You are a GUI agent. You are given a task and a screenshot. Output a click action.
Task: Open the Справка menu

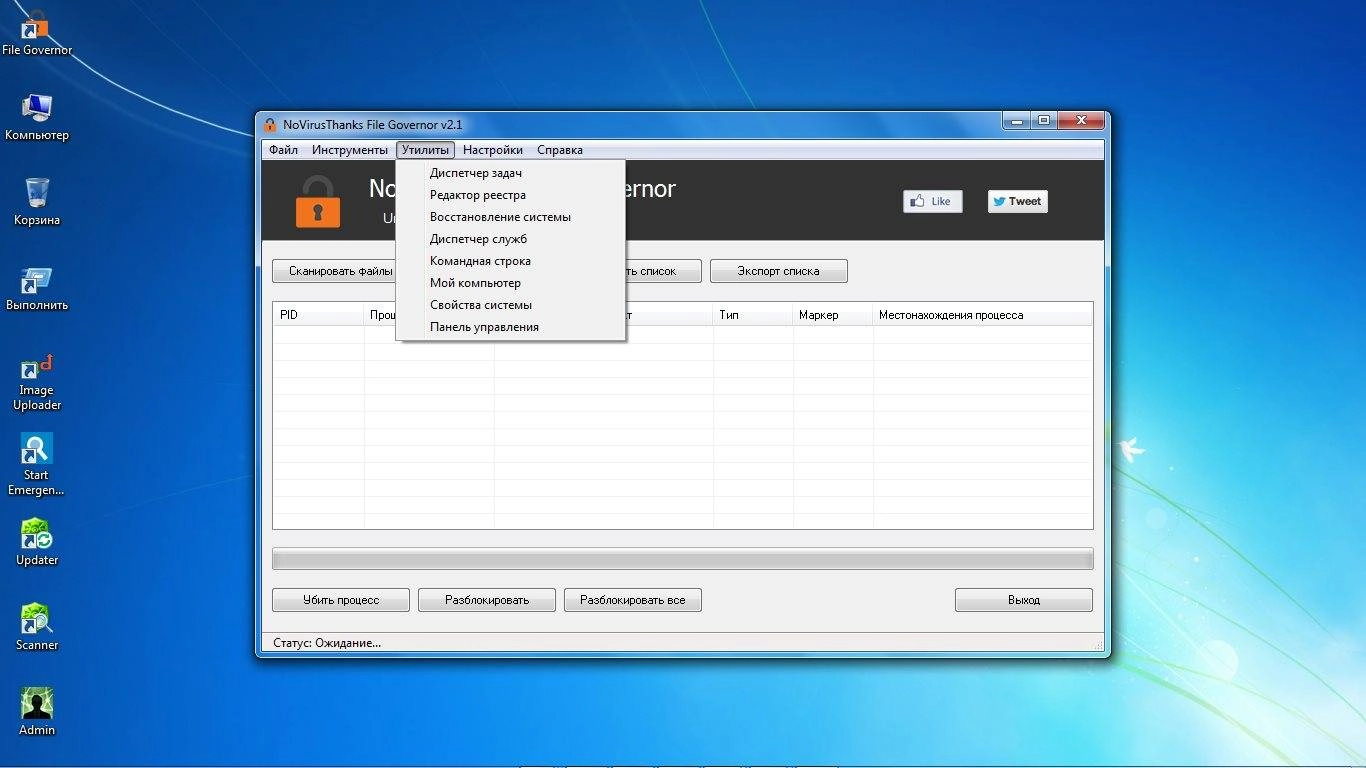(x=560, y=150)
